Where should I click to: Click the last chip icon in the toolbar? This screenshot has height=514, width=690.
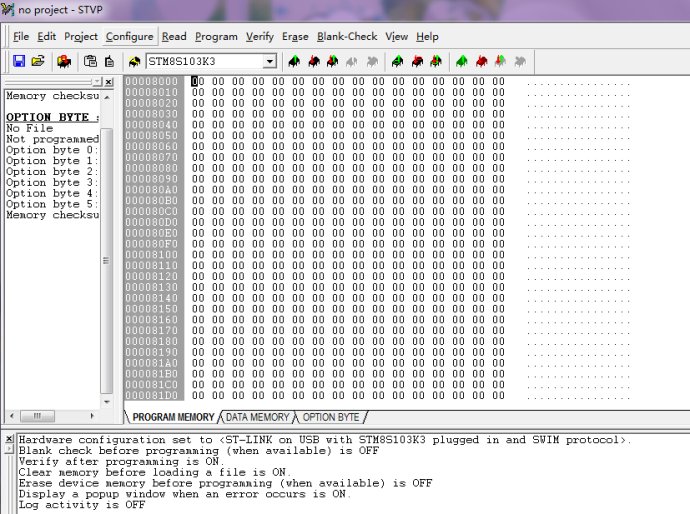[x=500, y=61]
